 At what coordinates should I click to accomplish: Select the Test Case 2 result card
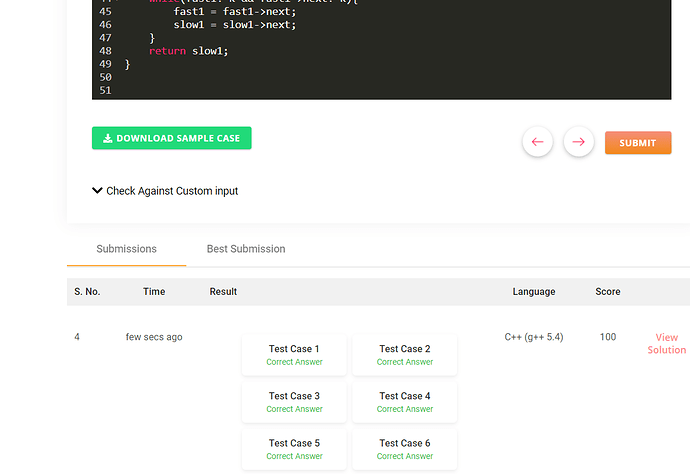[x=405, y=355]
